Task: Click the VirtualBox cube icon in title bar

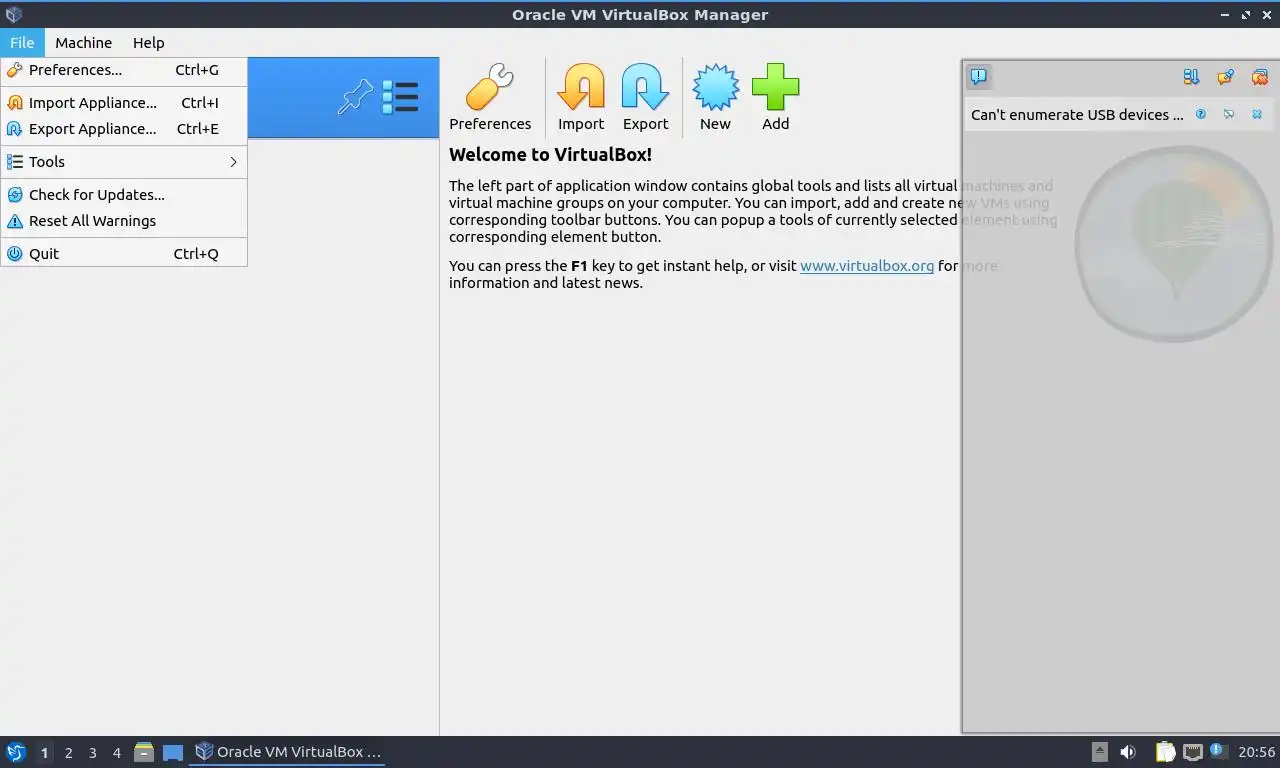Action: coord(14,14)
